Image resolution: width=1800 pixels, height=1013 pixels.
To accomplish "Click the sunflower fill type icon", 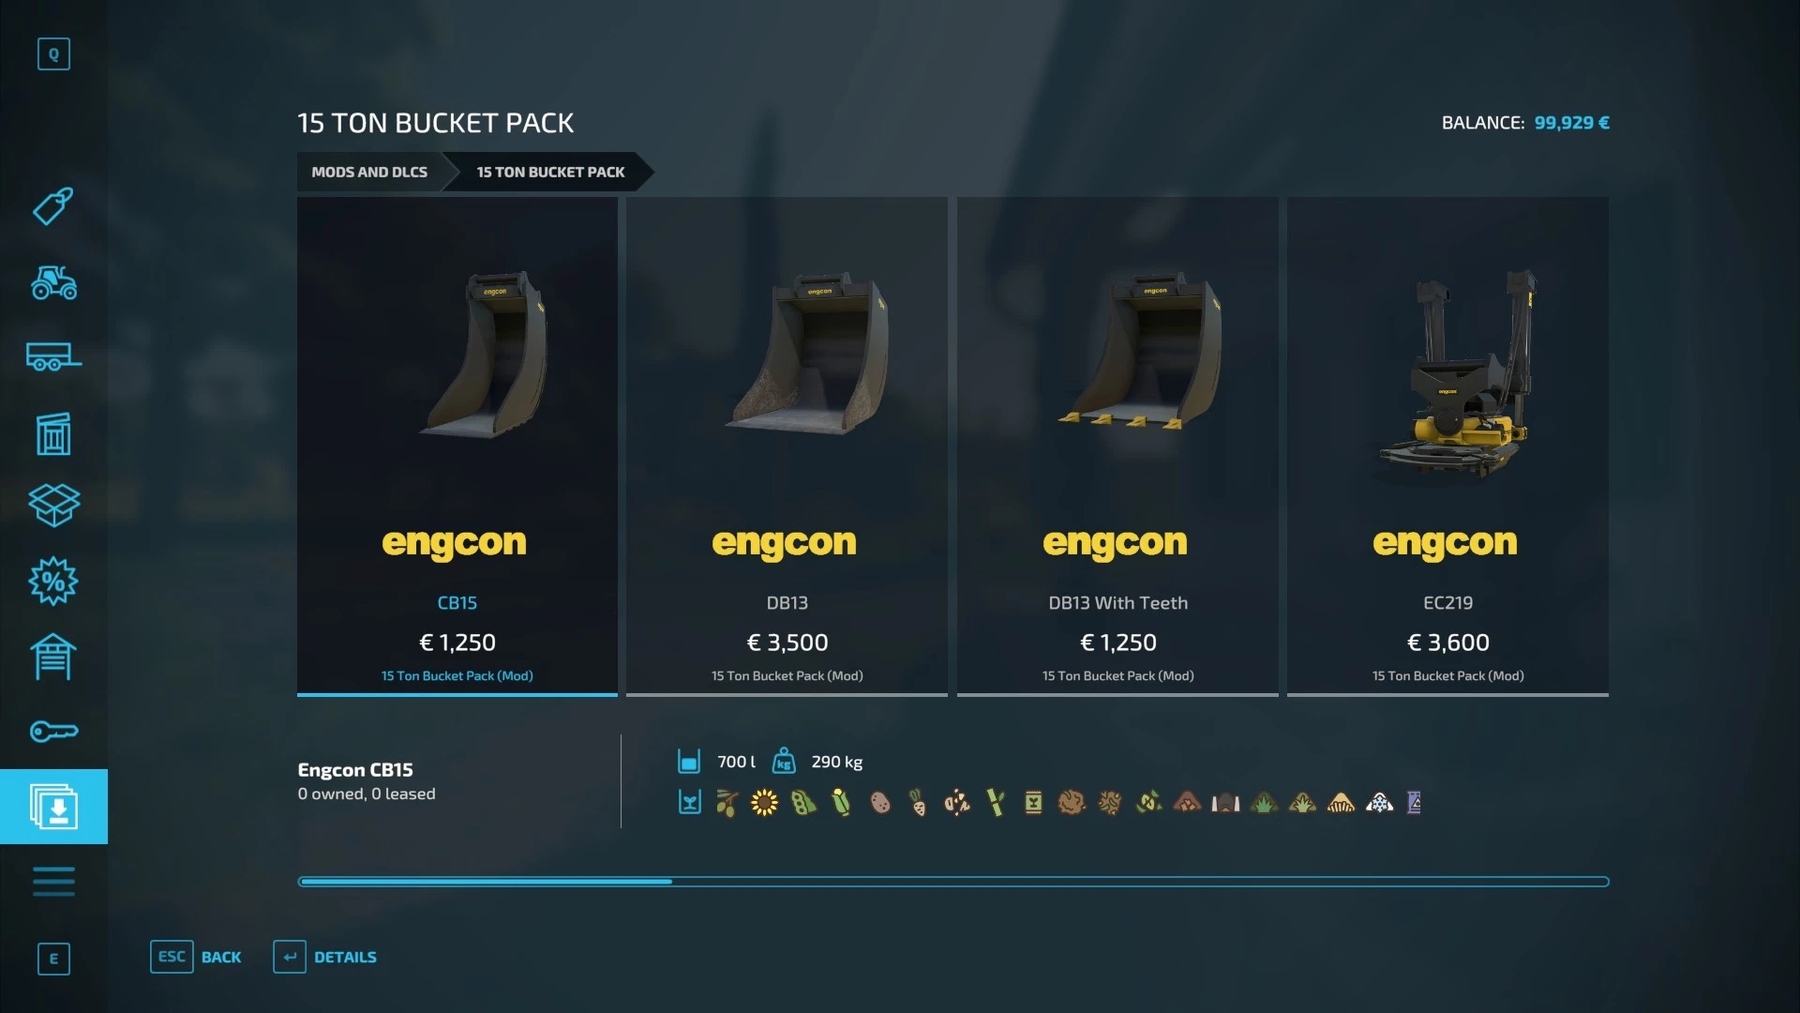I will [x=765, y=803].
